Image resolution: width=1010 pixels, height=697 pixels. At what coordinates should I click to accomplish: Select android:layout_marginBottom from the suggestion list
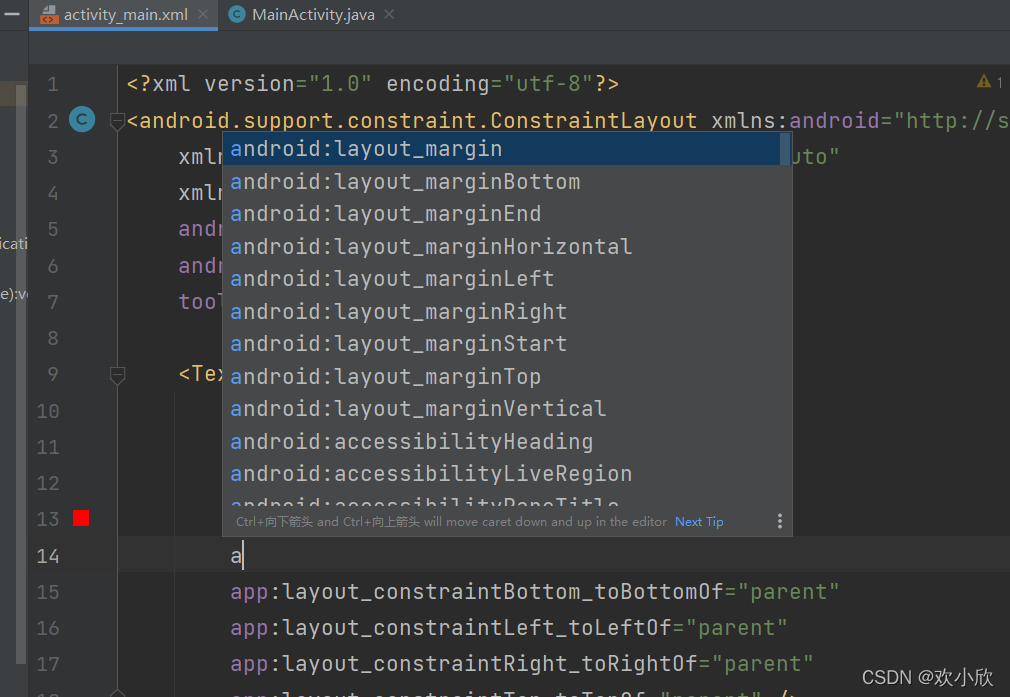pos(406,181)
